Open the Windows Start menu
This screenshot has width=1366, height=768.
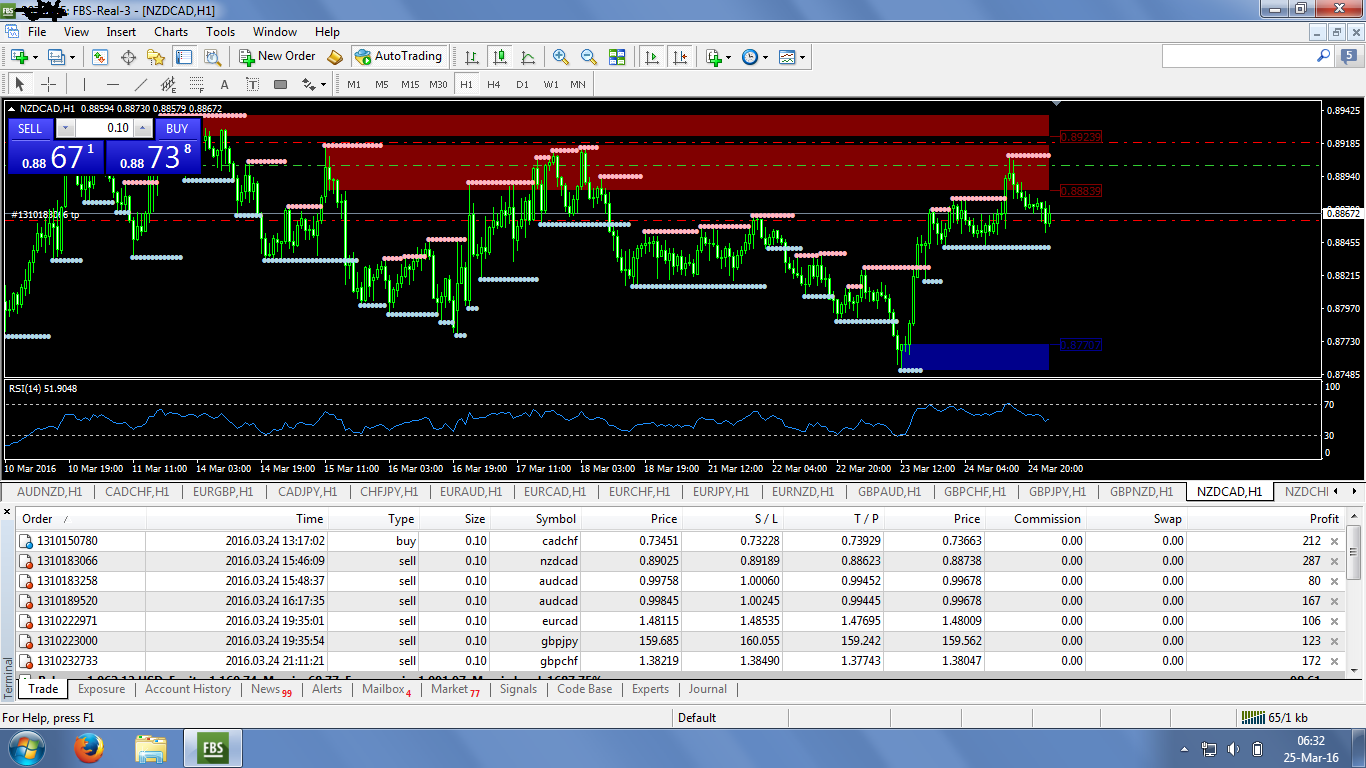click(x=25, y=747)
